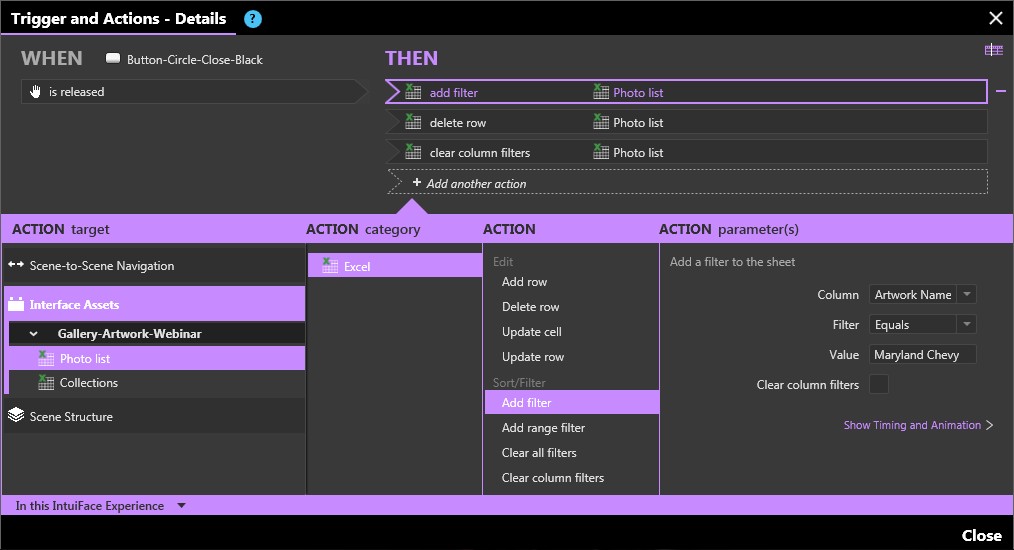1014x550 pixels.
Task: Click Photo list icon in add filter row
Action: tap(601, 92)
